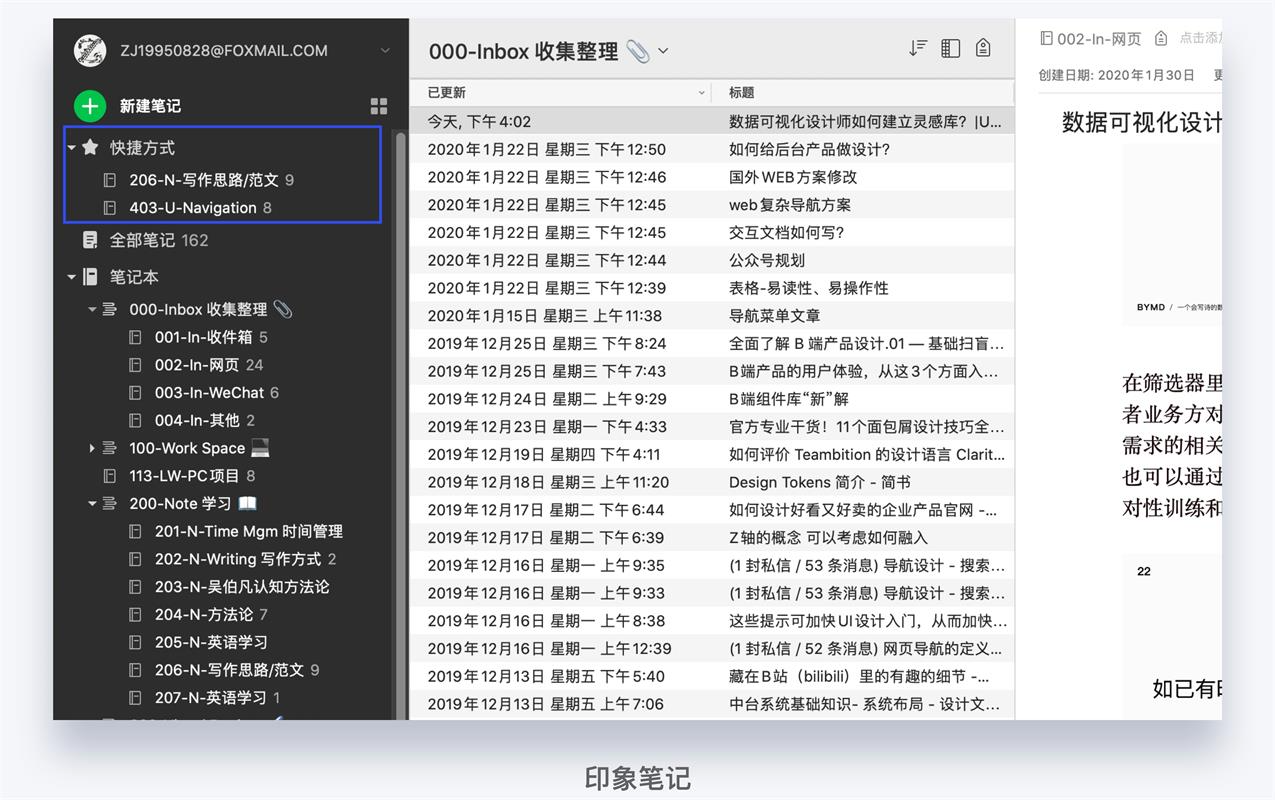
Task: Click the notebook icon of 001-In-收件箱
Action: 135,337
